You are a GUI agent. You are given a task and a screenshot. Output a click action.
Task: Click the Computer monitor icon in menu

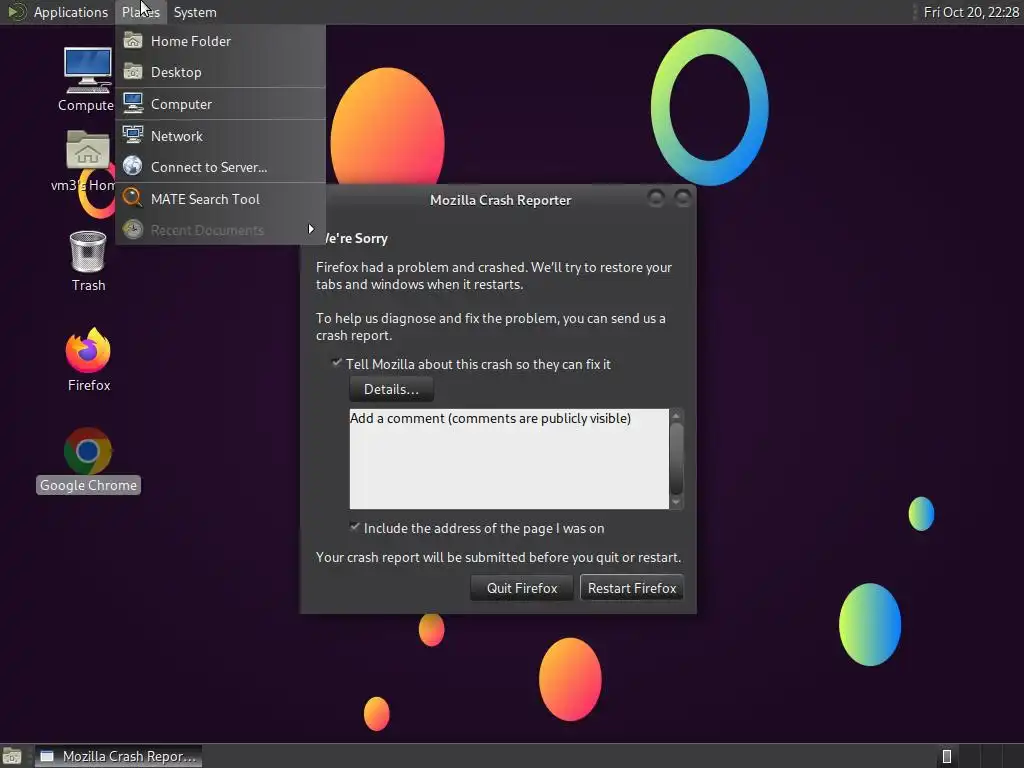coord(133,103)
